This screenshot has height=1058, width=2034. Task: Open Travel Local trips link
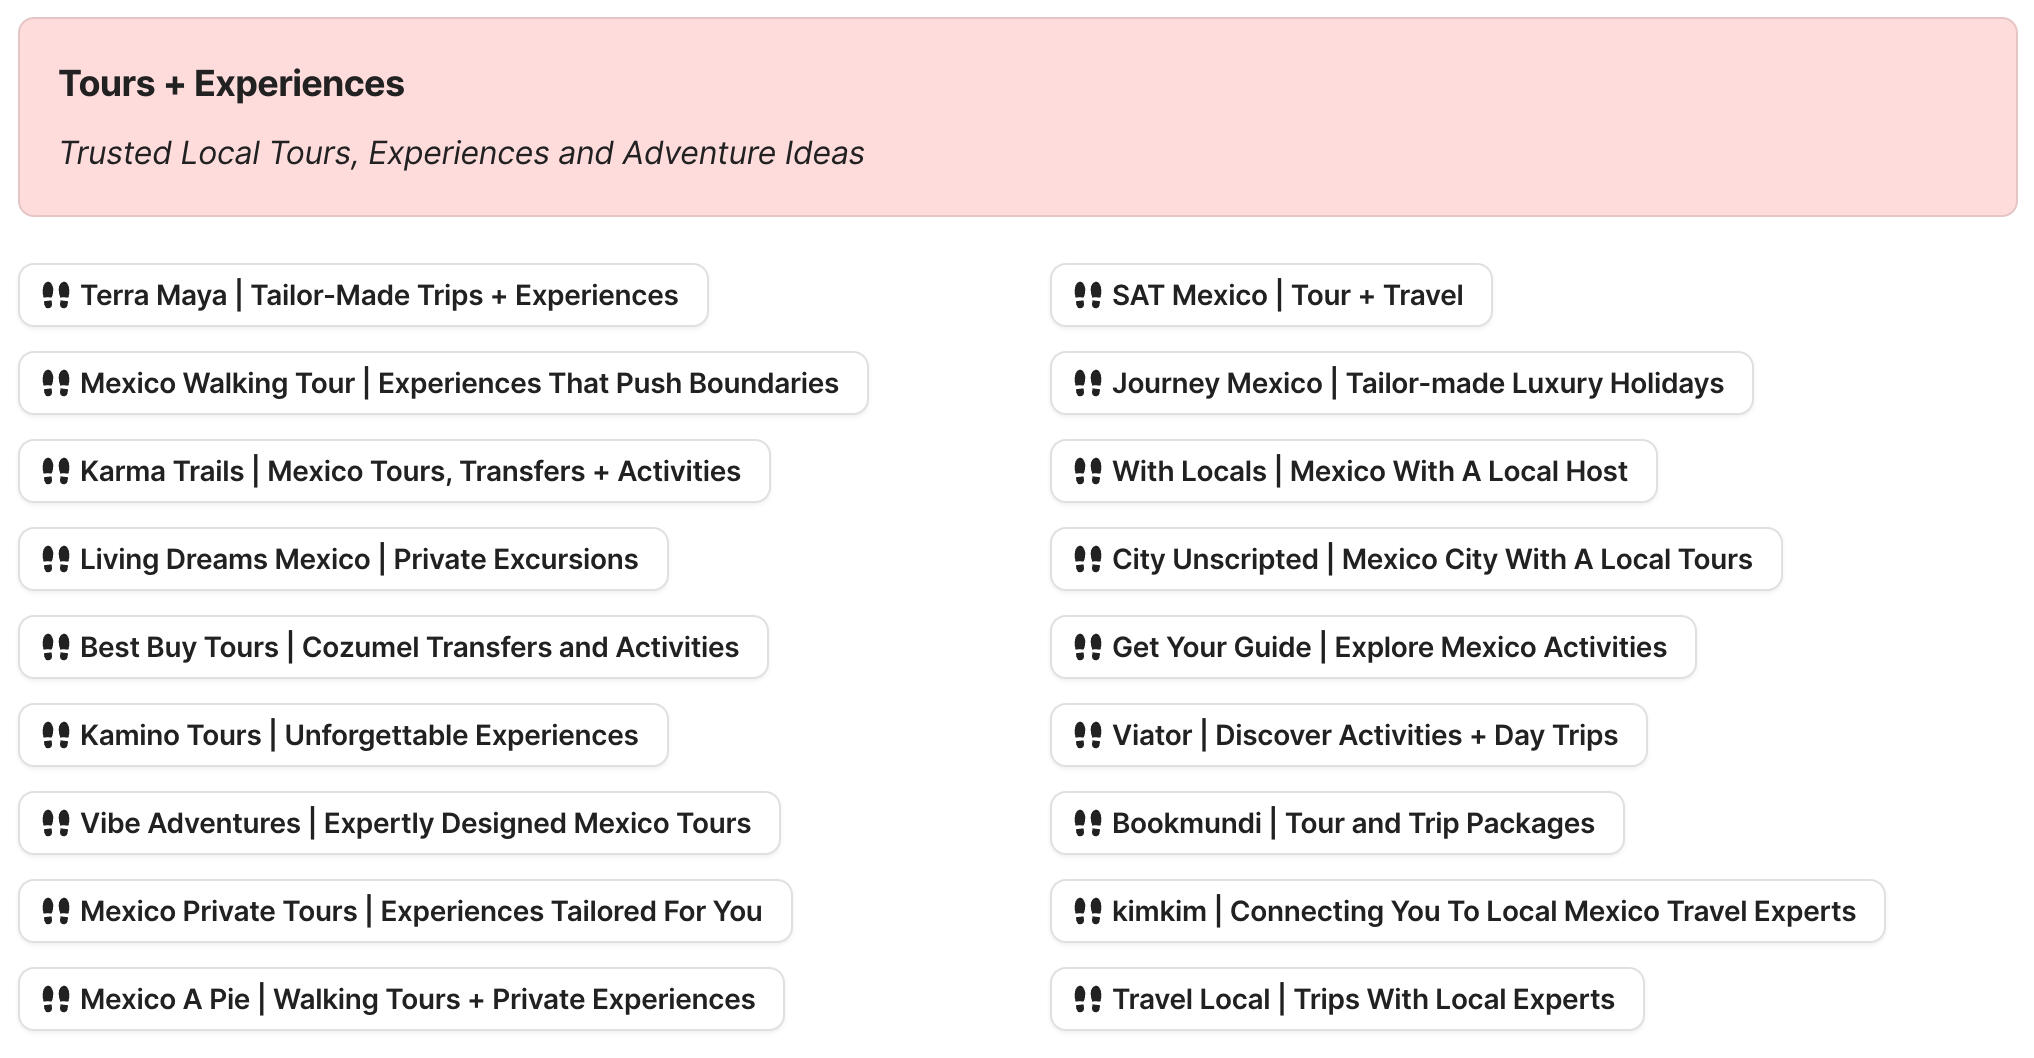click(1363, 999)
